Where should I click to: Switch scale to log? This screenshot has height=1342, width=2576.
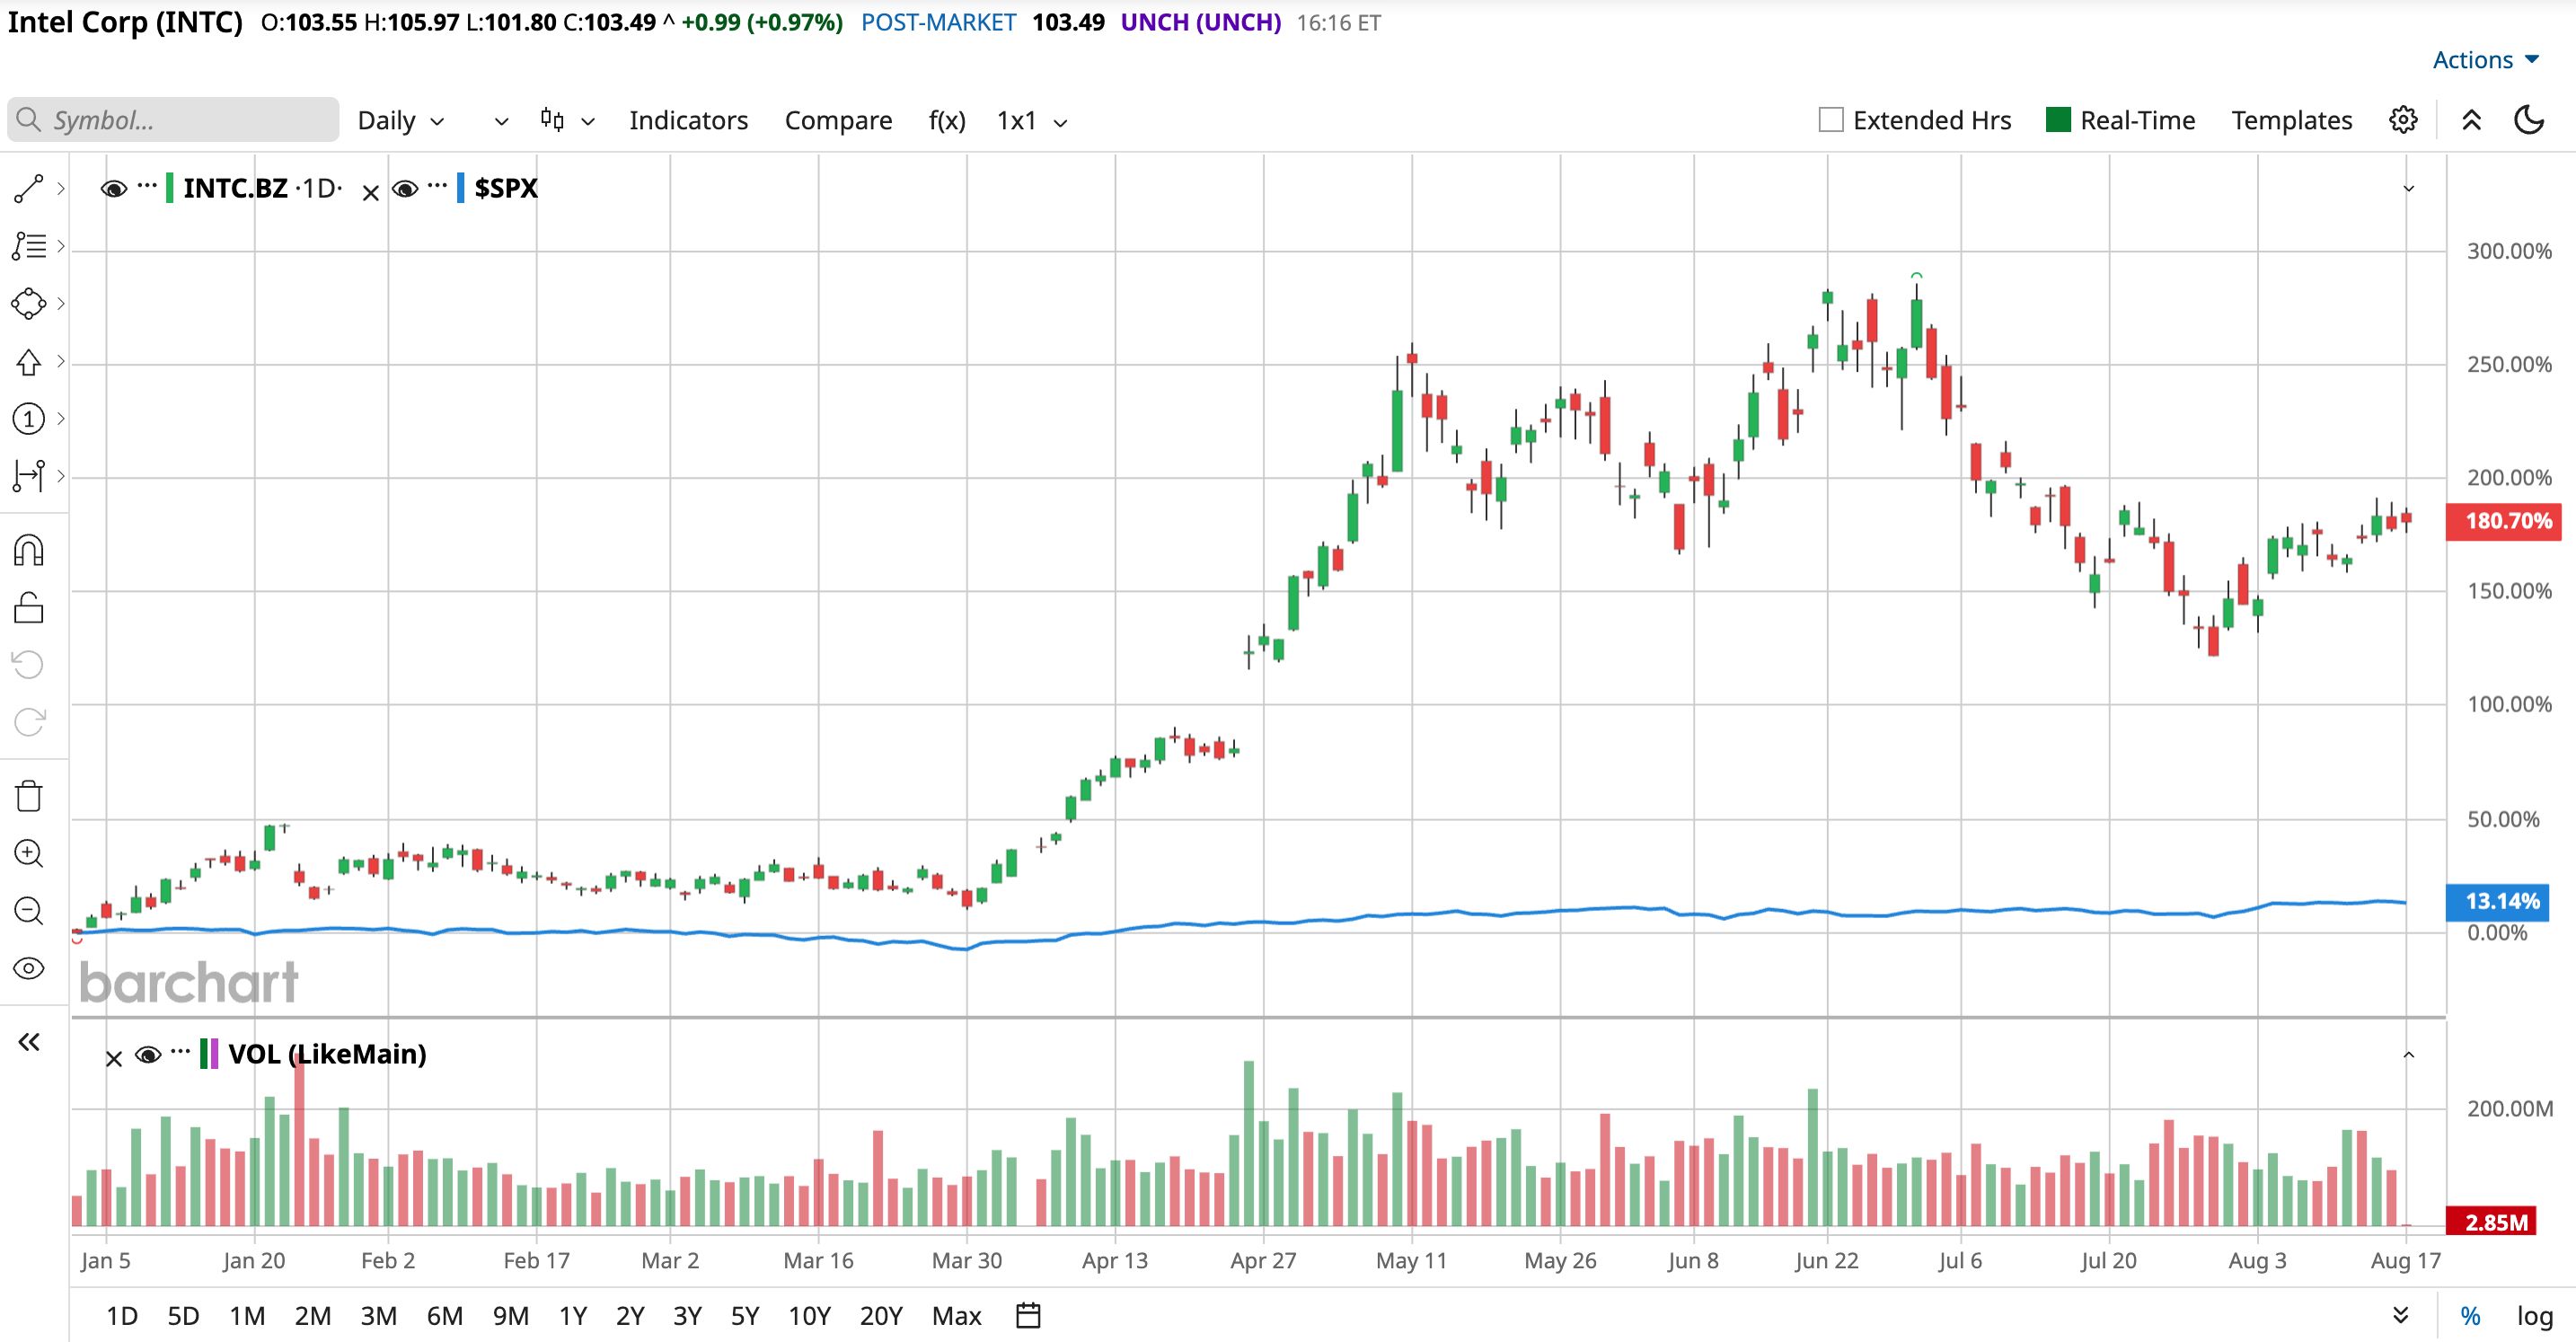point(2534,1316)
